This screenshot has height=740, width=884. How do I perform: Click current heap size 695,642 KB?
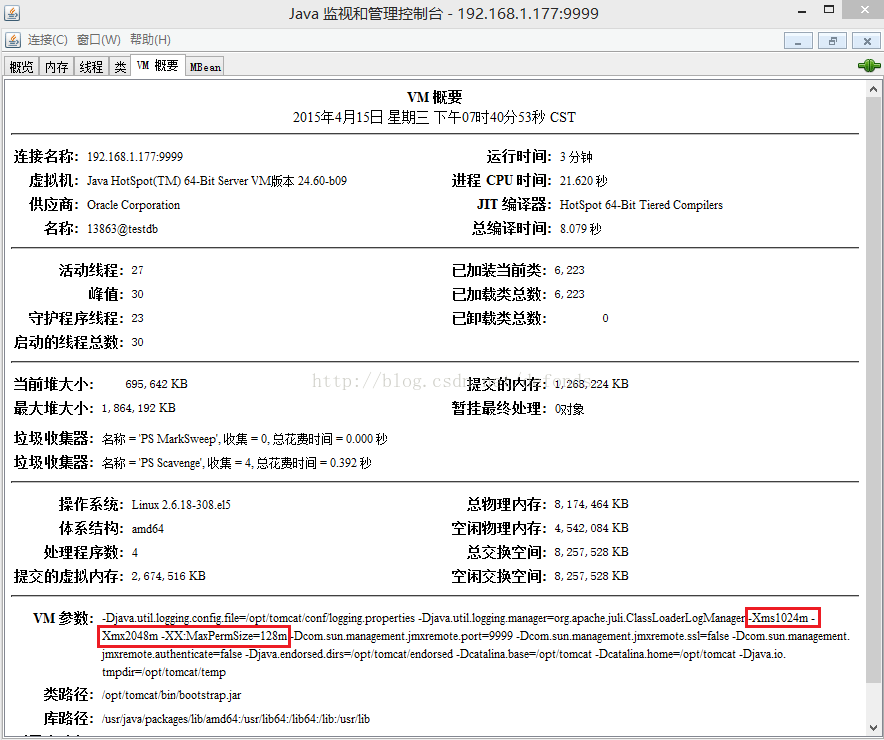pos(156,384)
